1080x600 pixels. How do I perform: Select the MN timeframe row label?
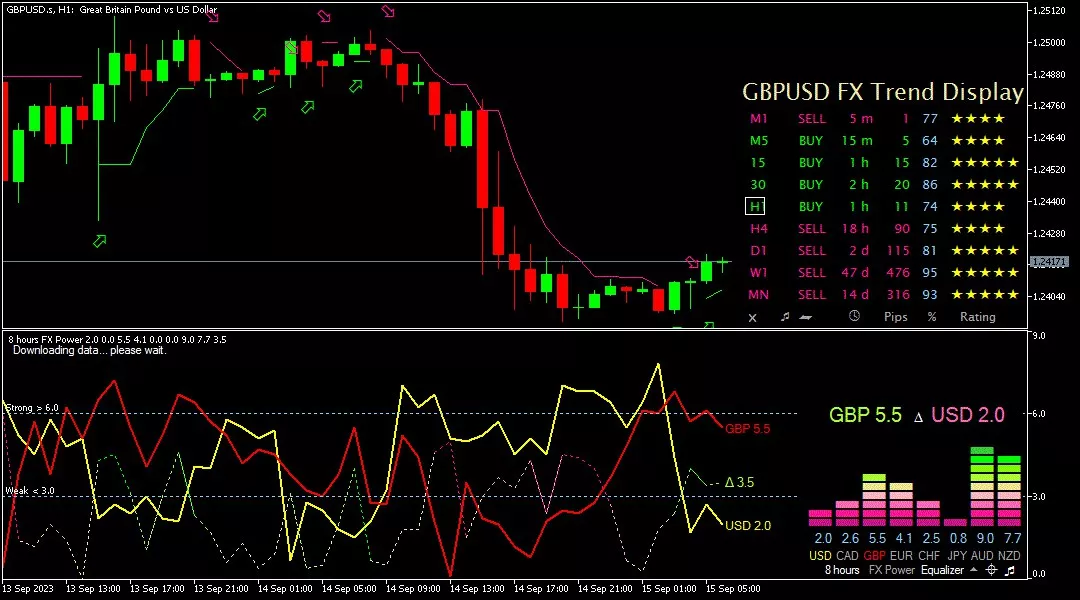pos(758,295)
